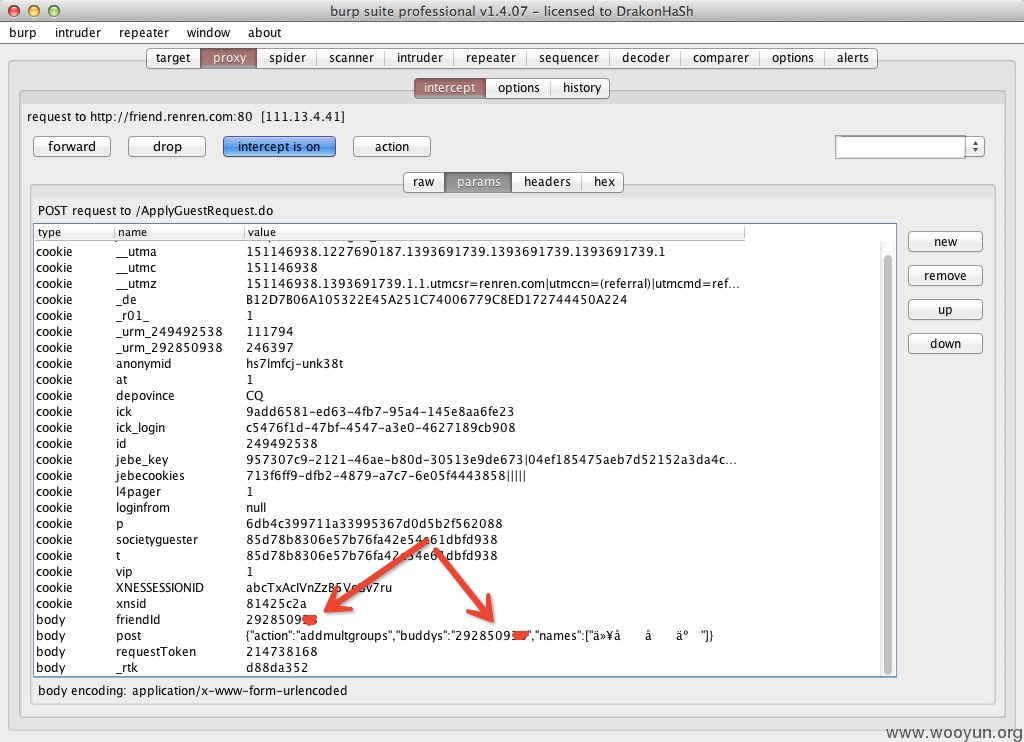Click the type column header
This screenshot has height=742, width=1024.
tap(74, 233)
